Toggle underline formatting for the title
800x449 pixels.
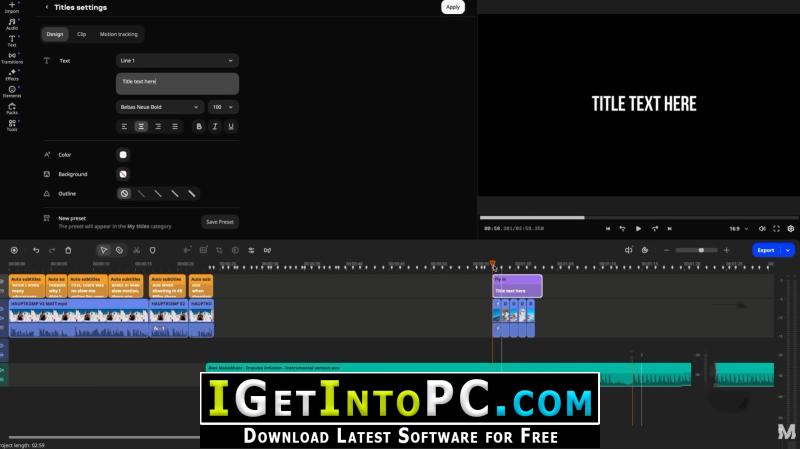coord(231,127)
